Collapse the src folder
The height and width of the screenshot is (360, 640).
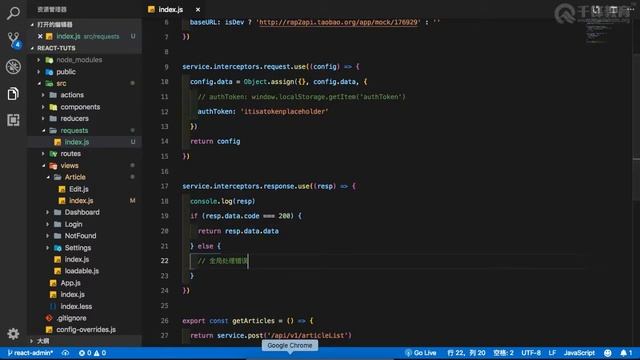tap(39, 84)
